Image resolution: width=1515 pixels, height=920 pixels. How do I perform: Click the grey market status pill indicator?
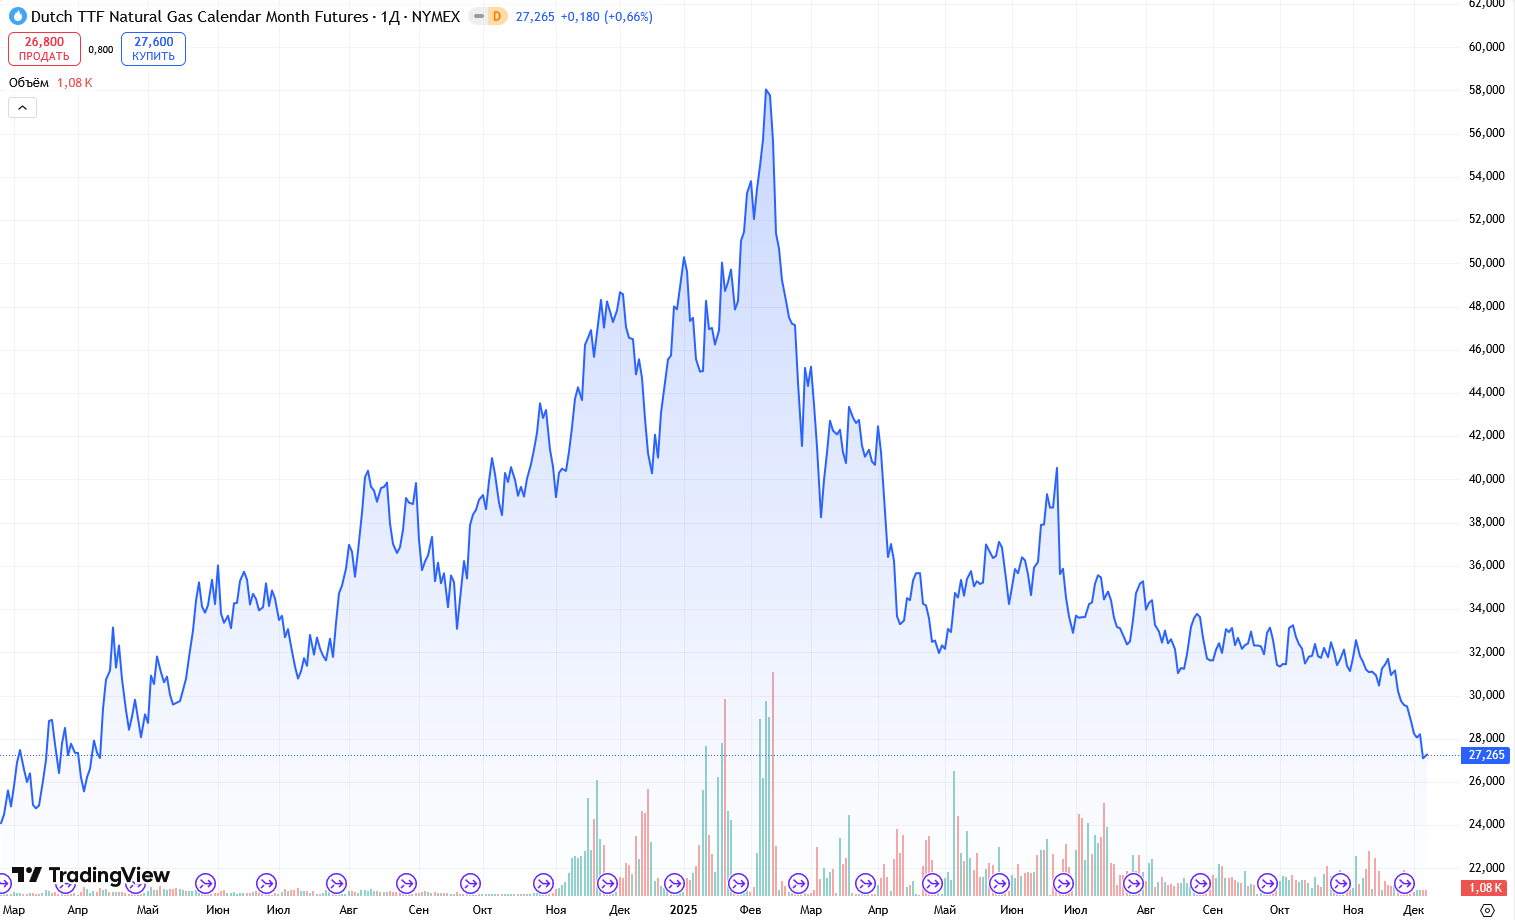[478, 16]
